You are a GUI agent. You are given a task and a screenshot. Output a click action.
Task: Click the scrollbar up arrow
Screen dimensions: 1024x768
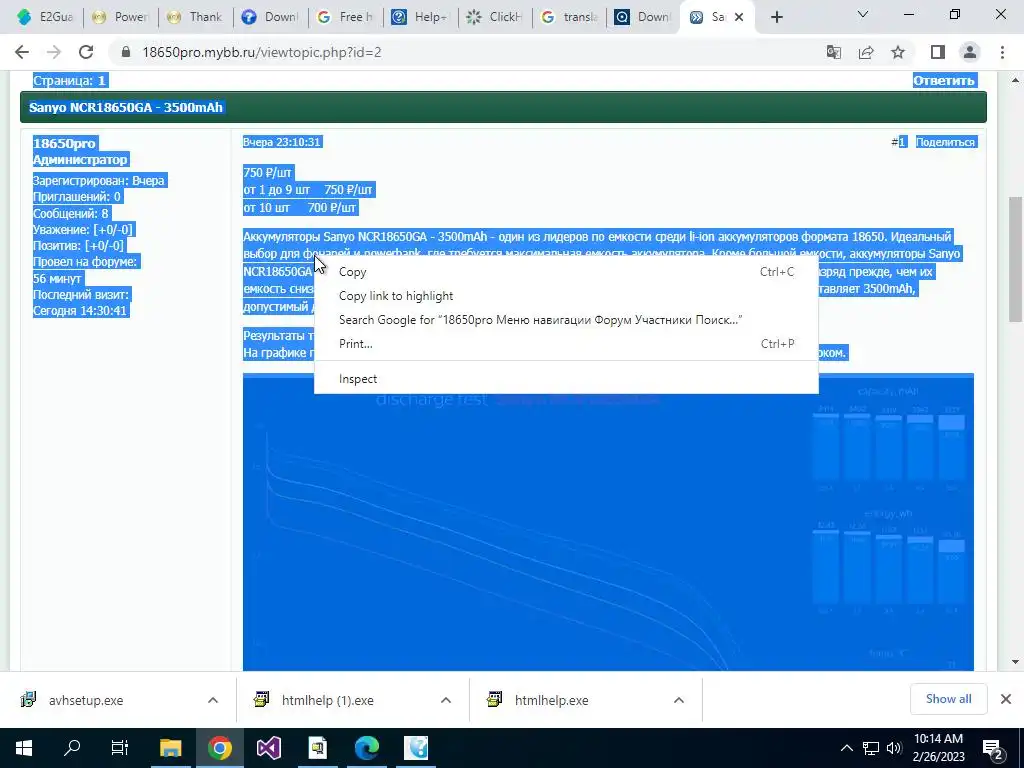pos(1015,80)
